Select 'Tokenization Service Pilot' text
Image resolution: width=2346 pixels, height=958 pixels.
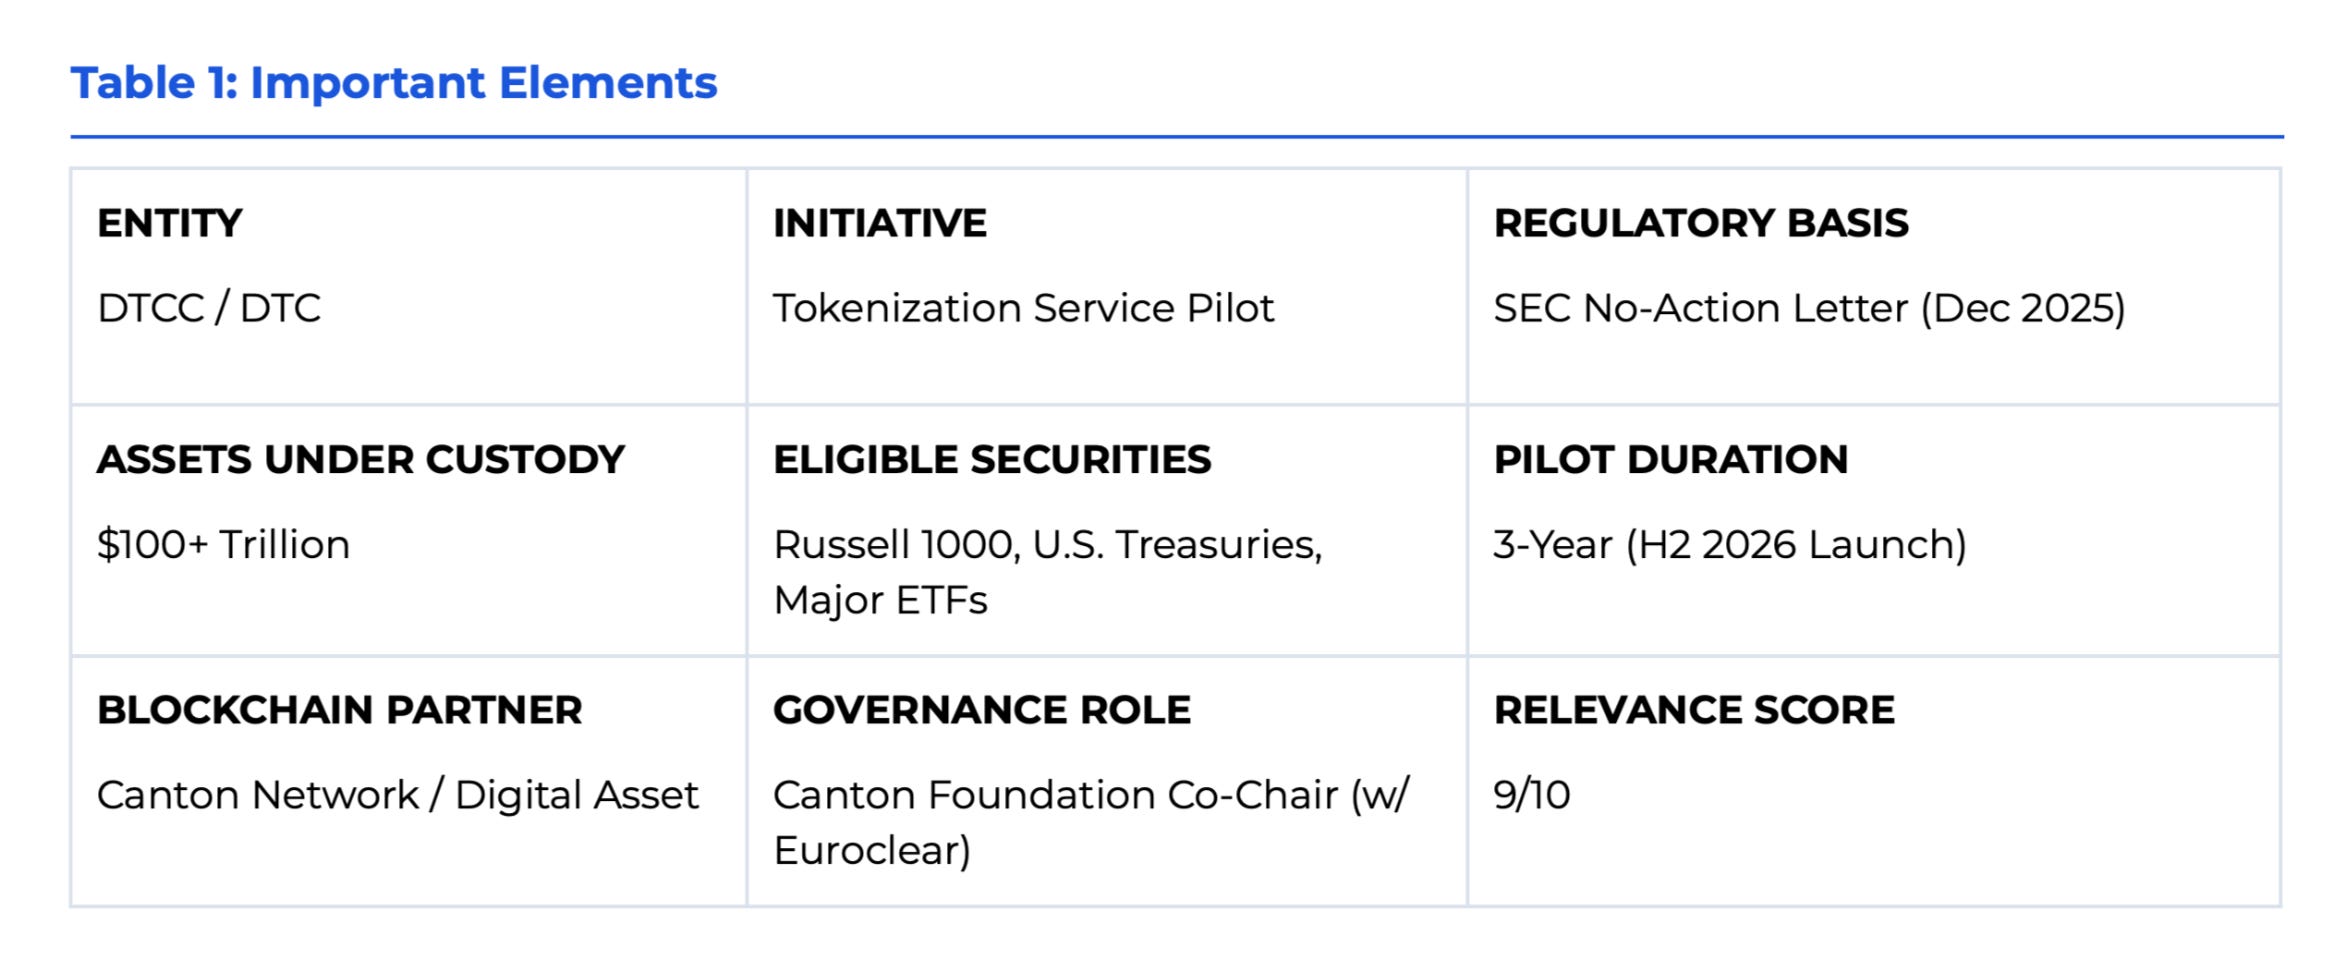click(1023, 308)
